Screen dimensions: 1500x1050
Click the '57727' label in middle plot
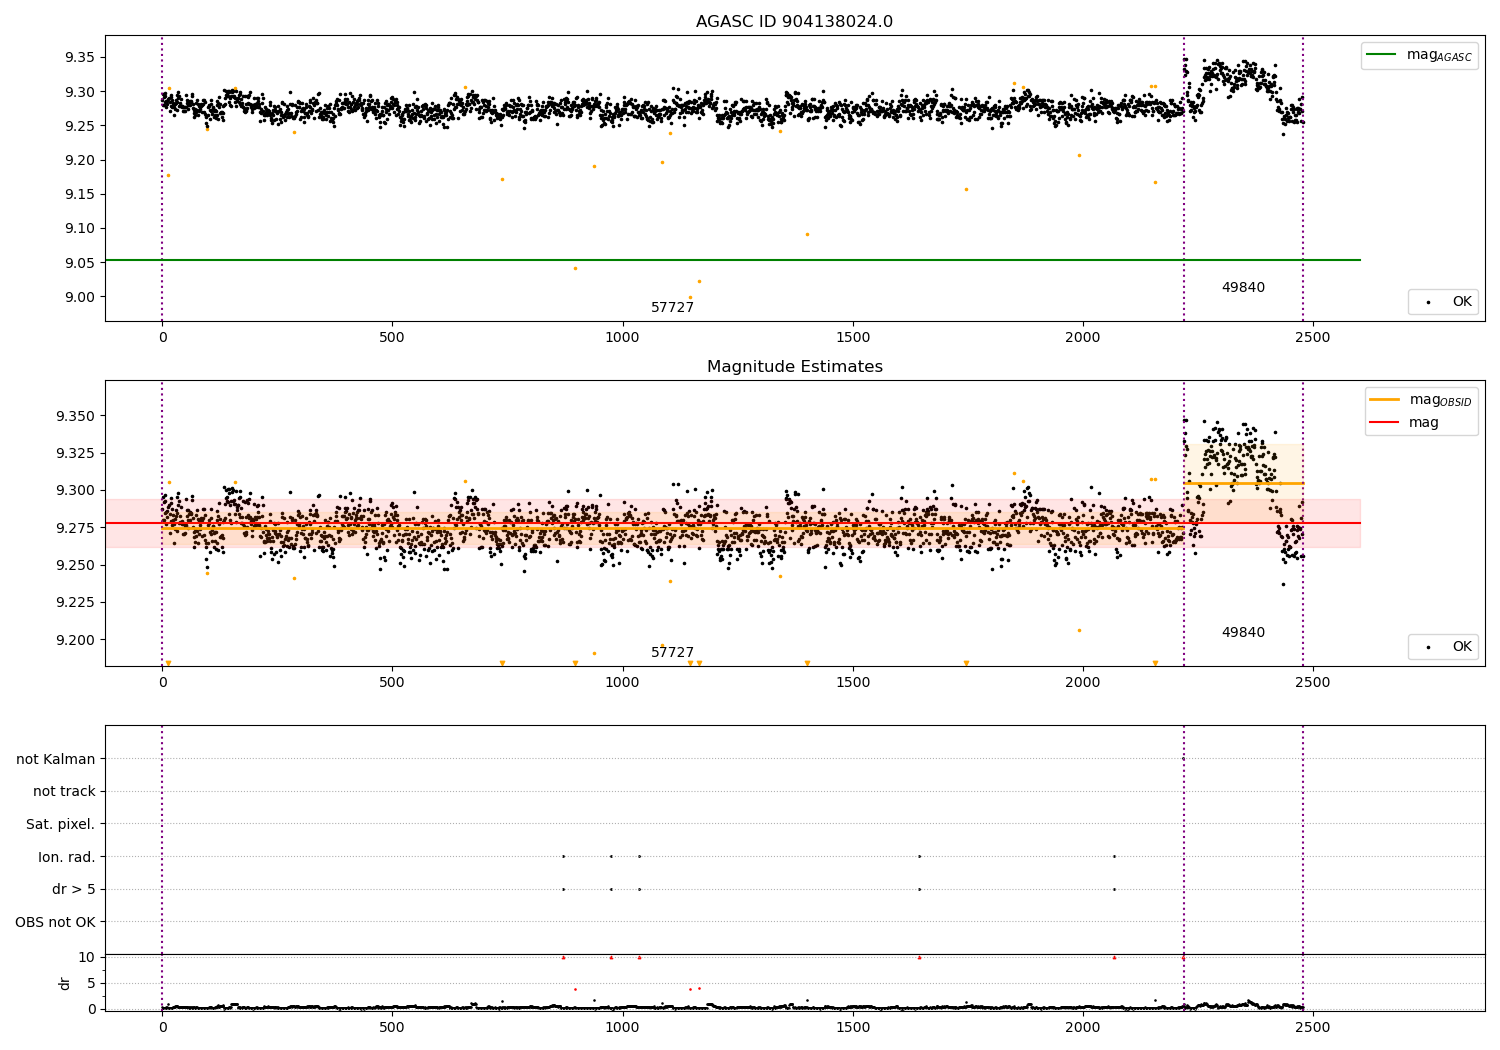(x=672, y=652)
